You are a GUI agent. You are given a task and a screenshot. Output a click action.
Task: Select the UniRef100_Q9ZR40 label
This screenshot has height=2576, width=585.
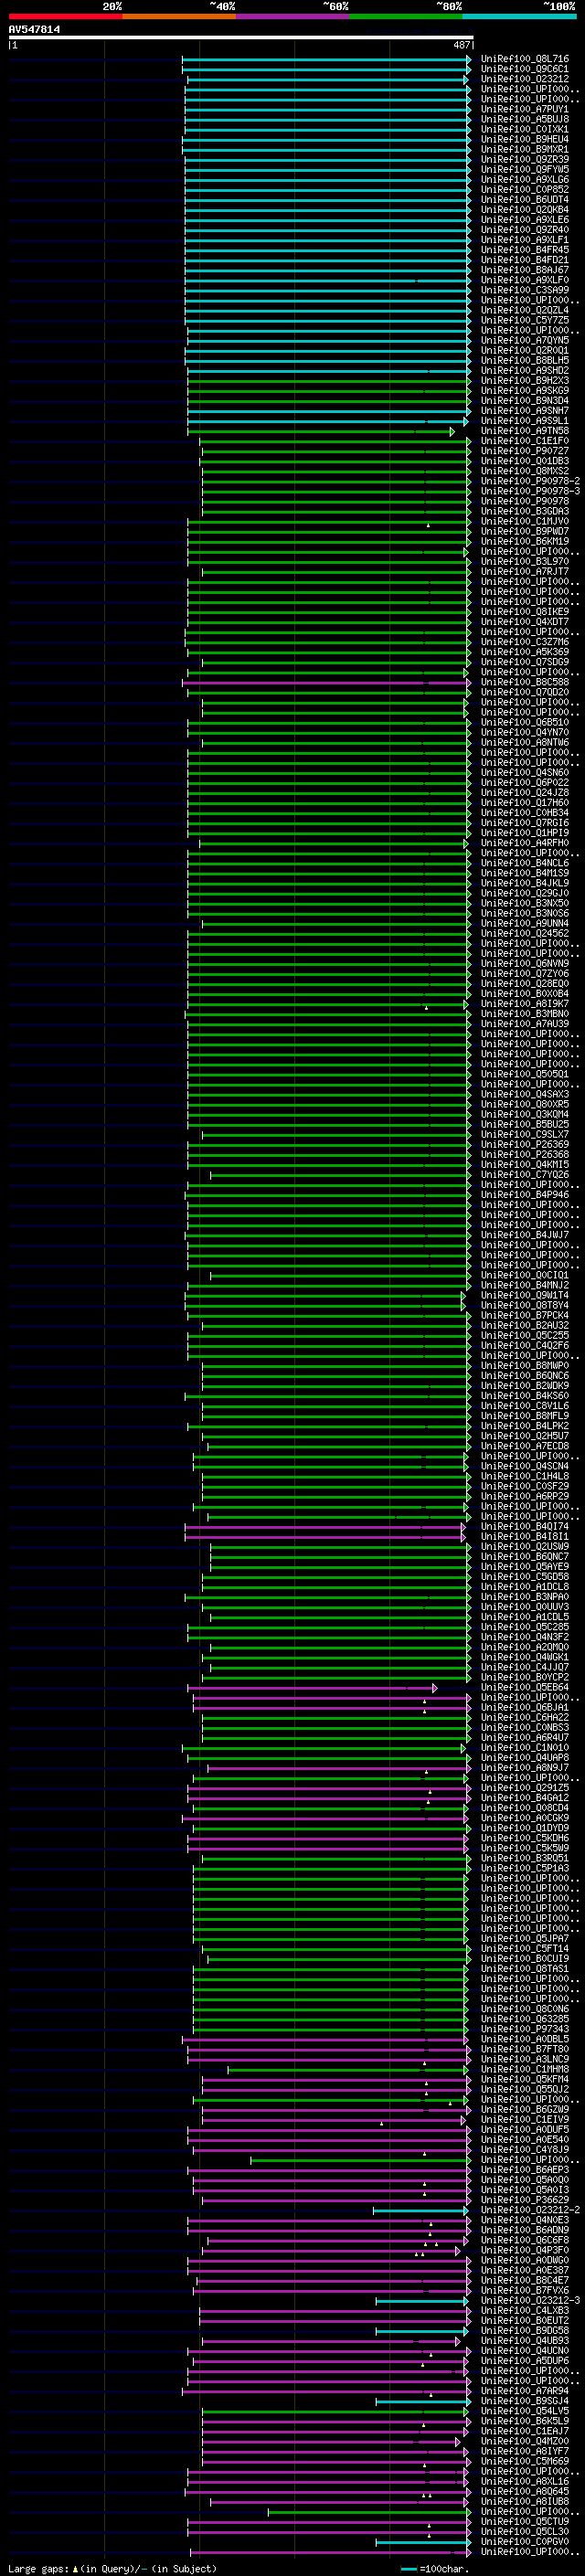coord(524,230)
